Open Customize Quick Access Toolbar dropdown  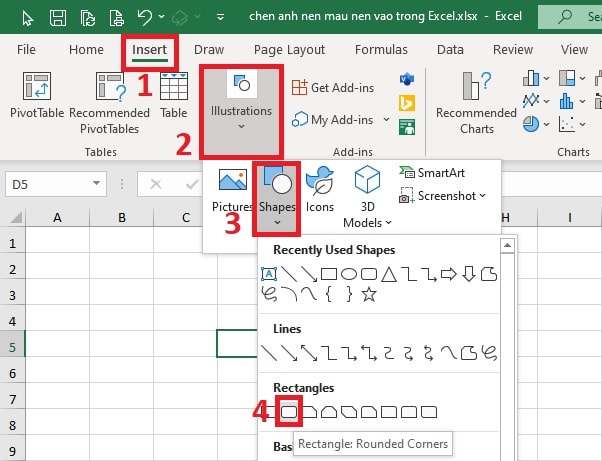(x=220, y=17)
